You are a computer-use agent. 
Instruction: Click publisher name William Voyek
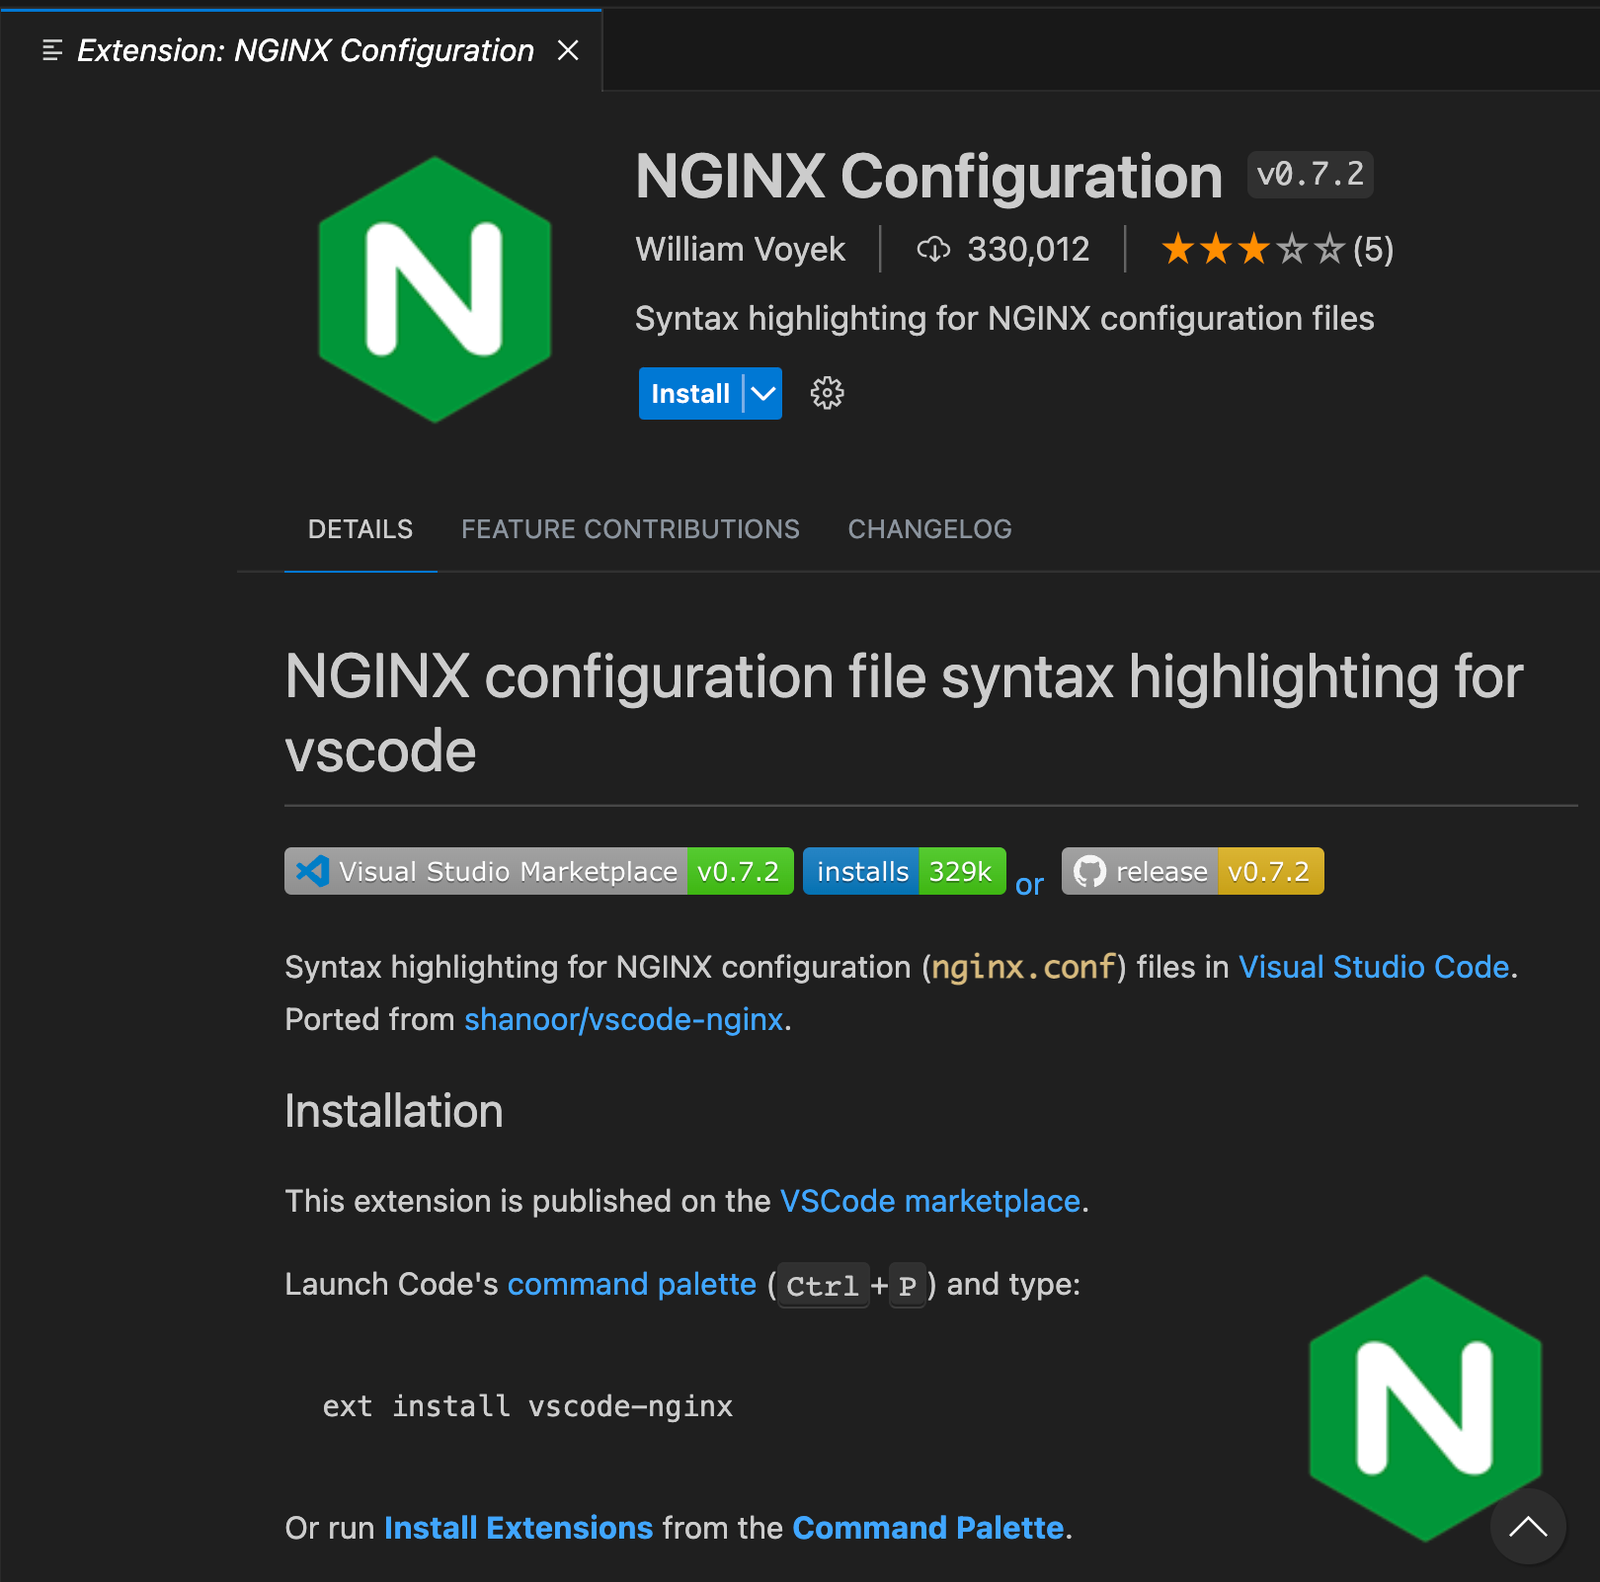pyautogui.click(x=740, y=249)
